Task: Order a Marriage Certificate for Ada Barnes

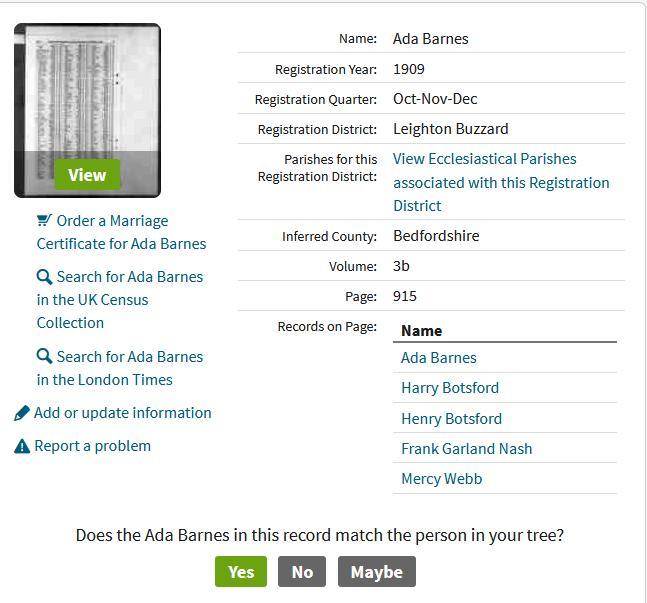Action: click(121, 232)
